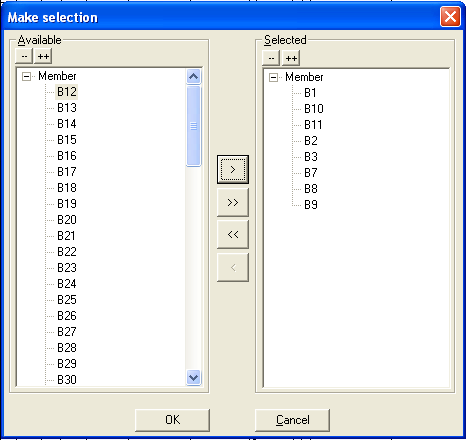The width and height of the screenshot is (466, 440).
Task: Select member B10 in Selected list
Action: [x=314, y=109]
